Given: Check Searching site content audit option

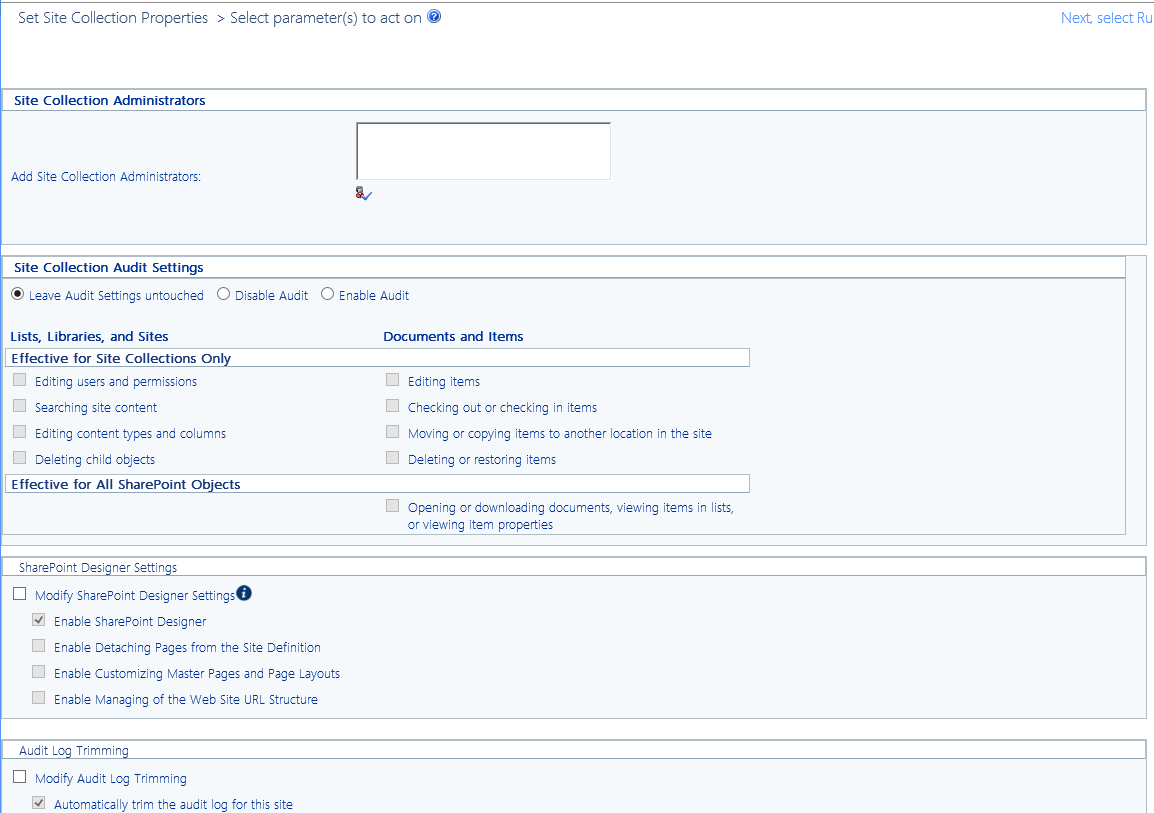Looking at the screenshot, I should click(x=19, y=404).
